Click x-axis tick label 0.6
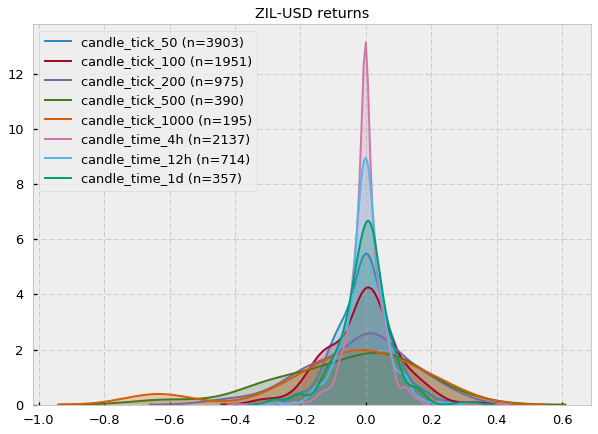This screenshot has width=598, height=434. pos(563,420)
